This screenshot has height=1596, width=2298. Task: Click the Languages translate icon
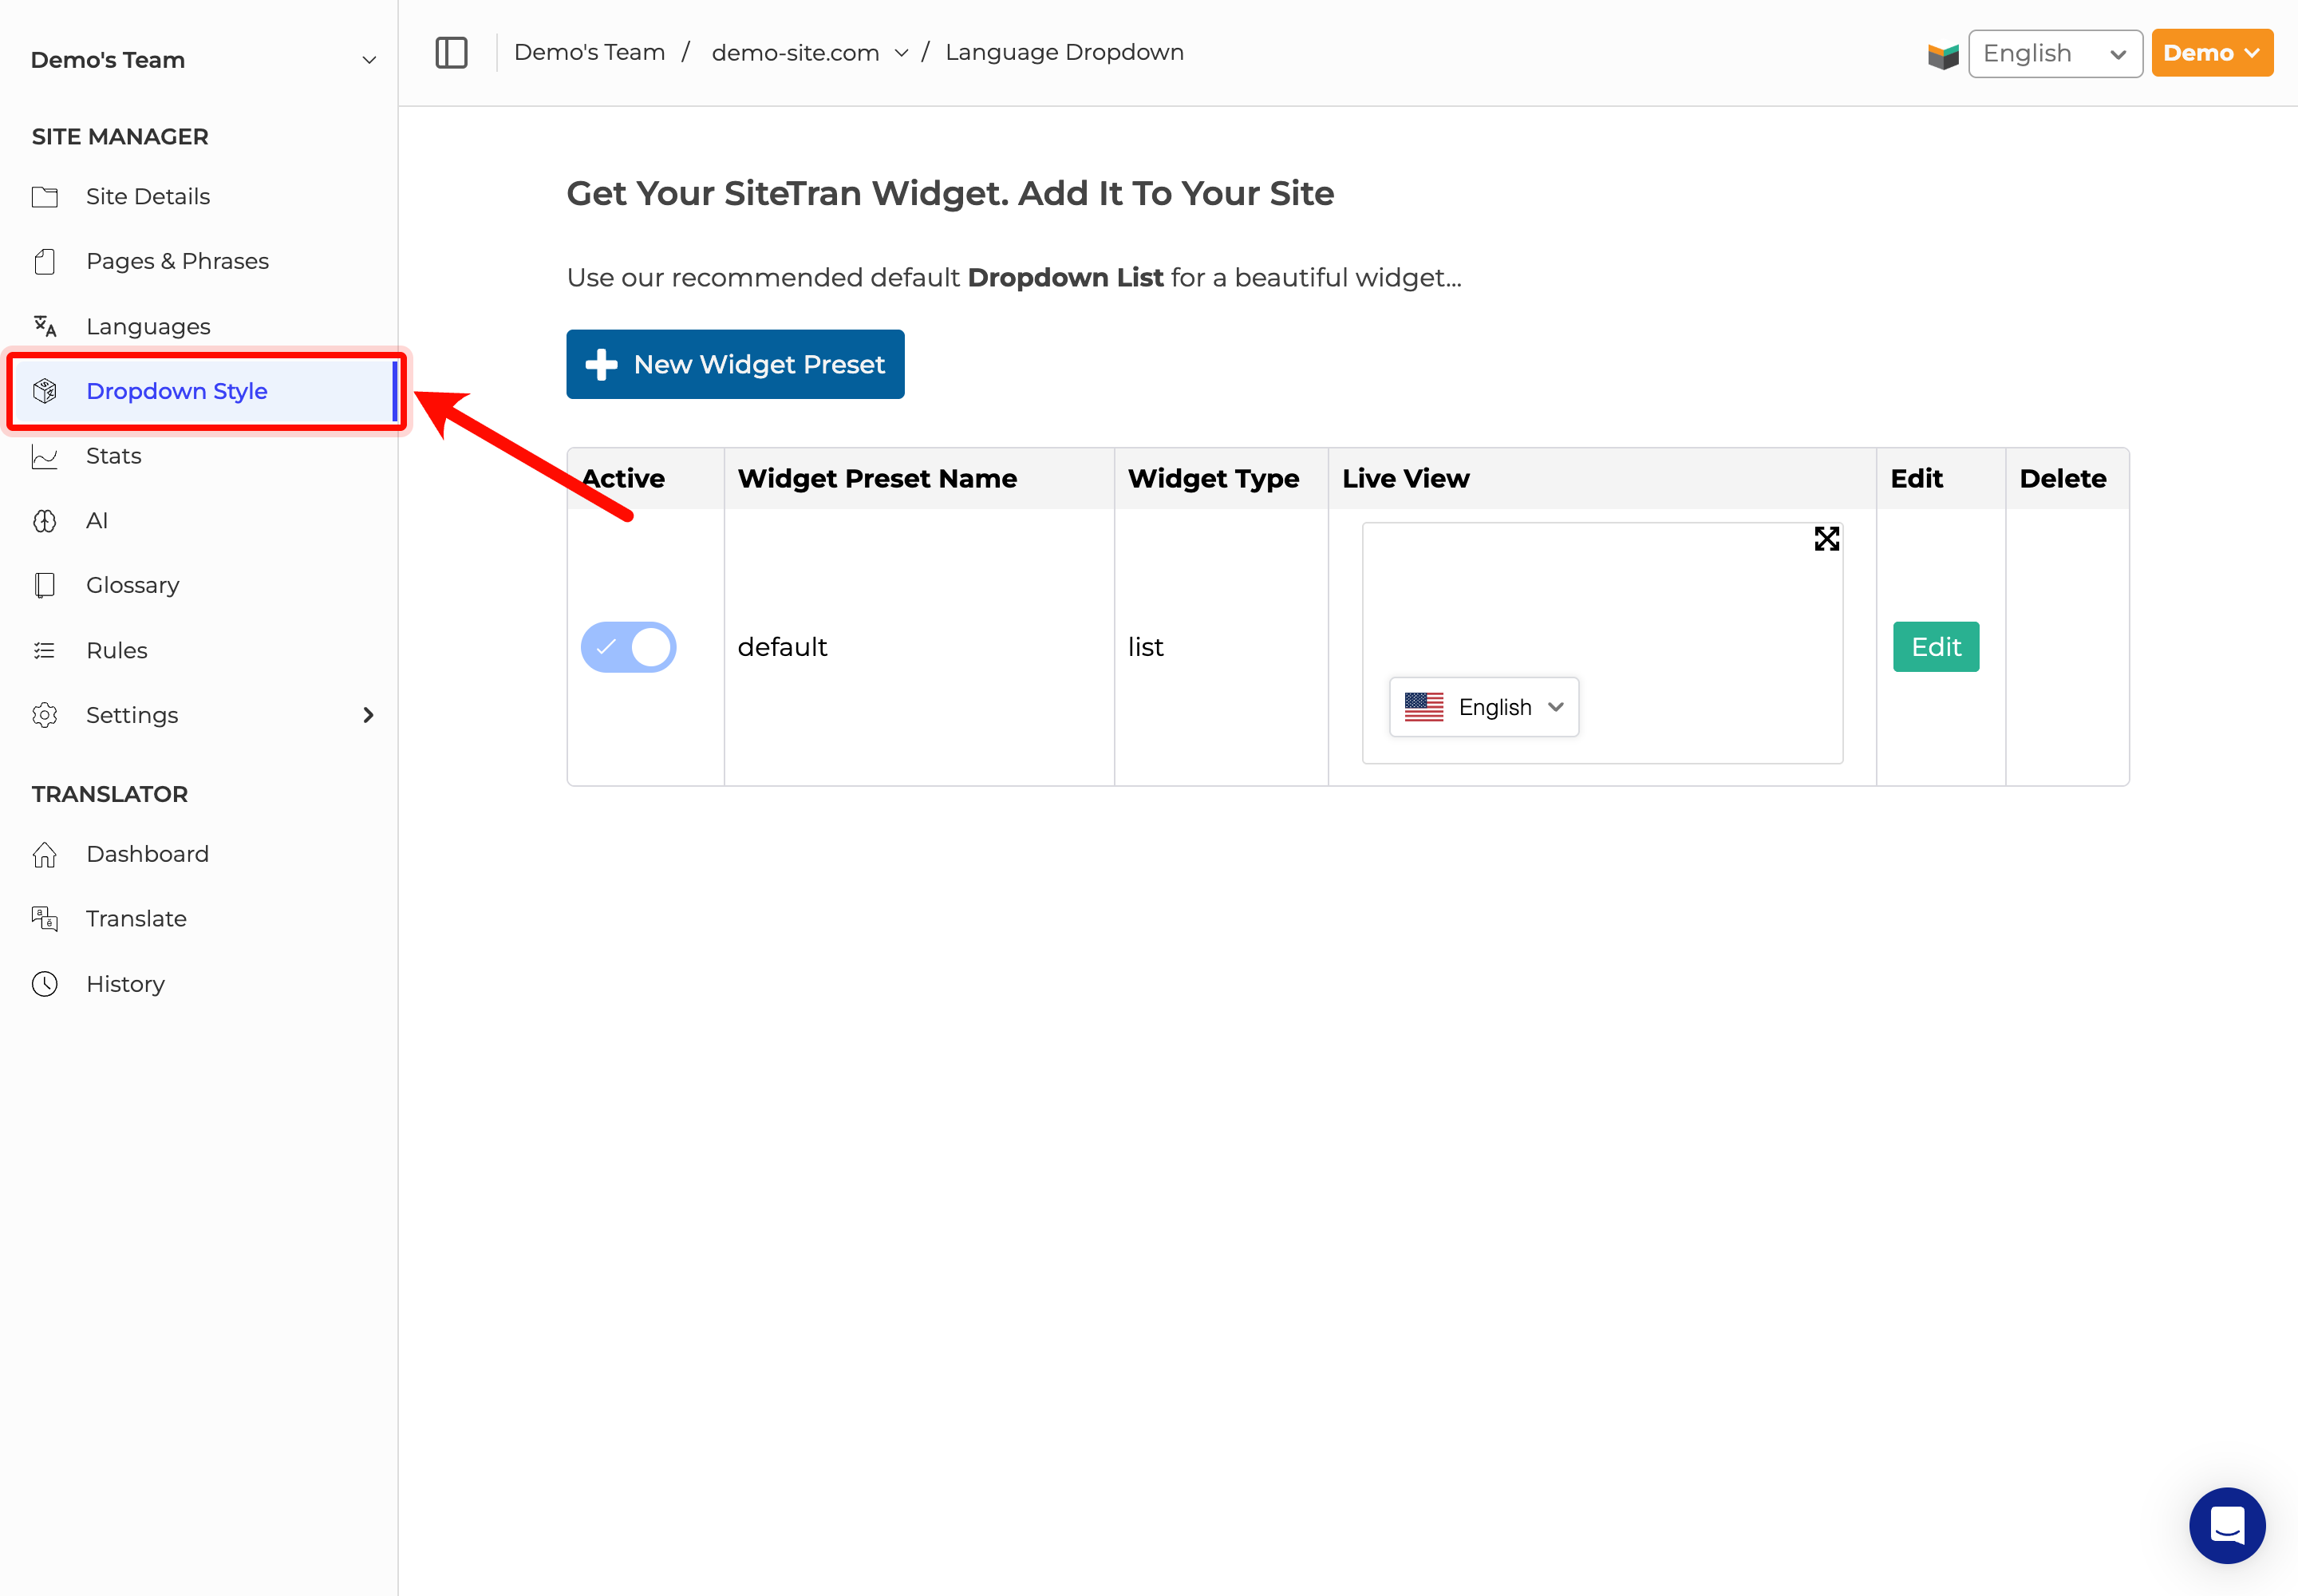45,326
